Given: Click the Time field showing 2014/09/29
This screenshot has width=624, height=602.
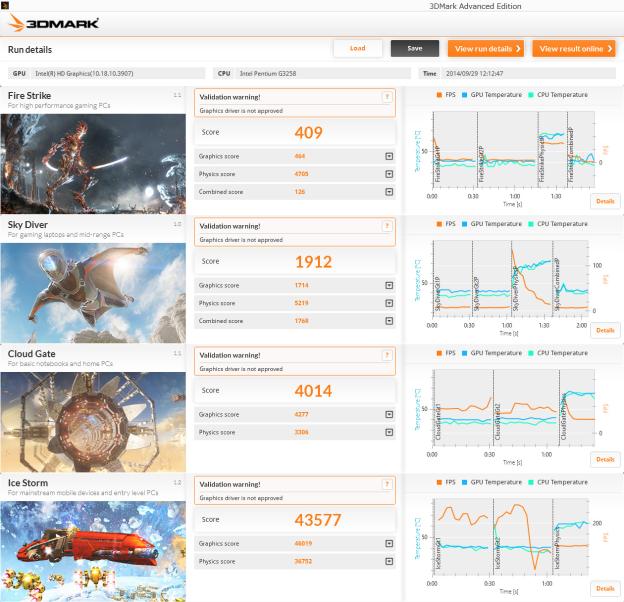Looking at the screenshot, I should click(x=517, y=73).
